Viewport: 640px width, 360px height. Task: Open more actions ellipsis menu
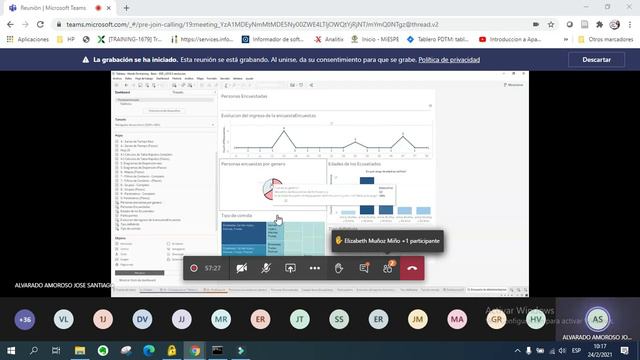(315, 268)
